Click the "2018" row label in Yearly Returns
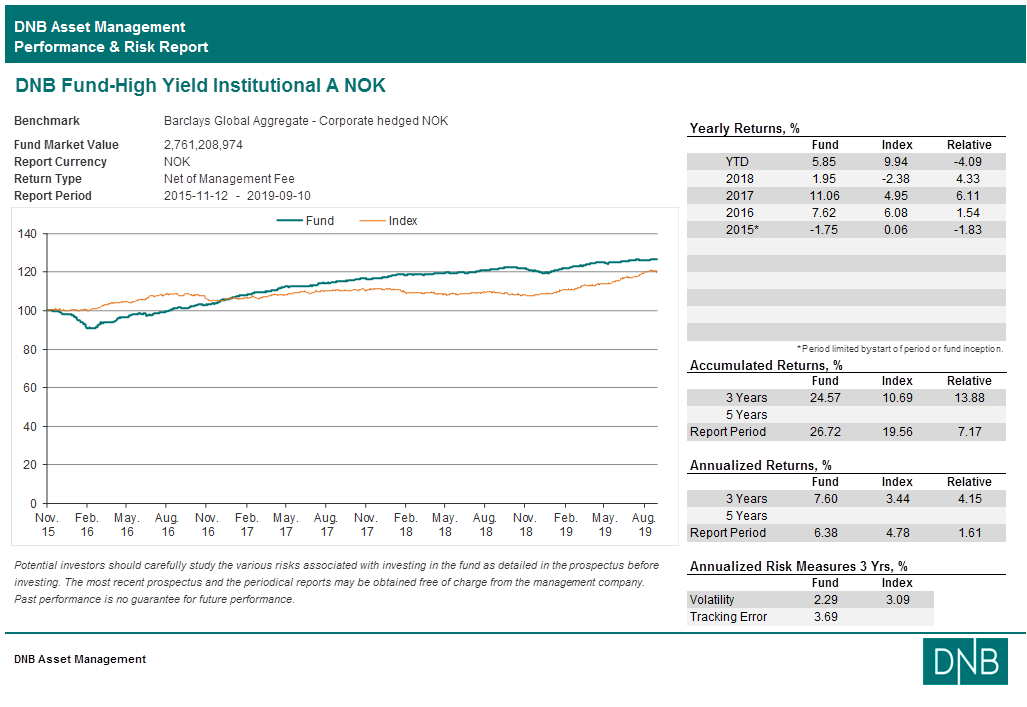1027x707 pixels. click(739, 179)
